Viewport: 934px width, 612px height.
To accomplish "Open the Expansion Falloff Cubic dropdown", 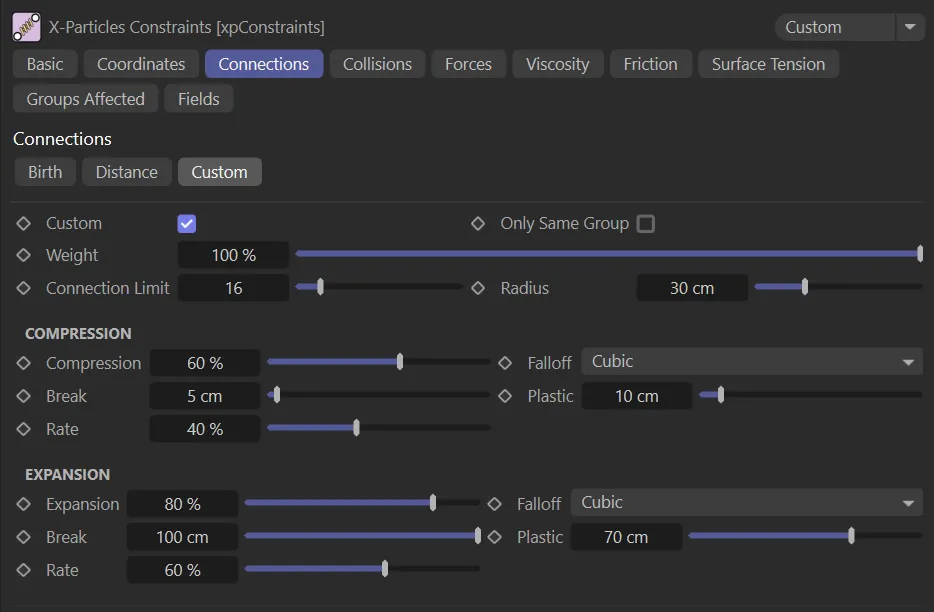I will [x=746, y=503].
